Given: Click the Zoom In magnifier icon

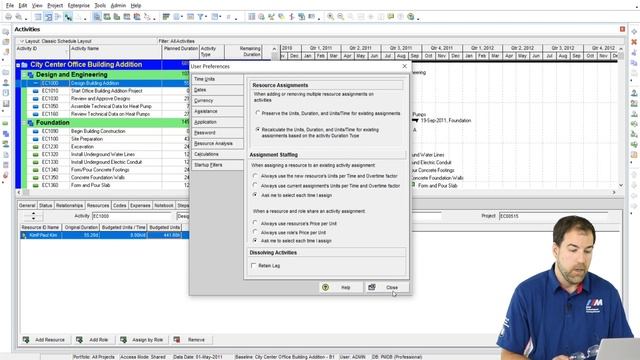Looking at the screenshot, I should tap(331, 17).
